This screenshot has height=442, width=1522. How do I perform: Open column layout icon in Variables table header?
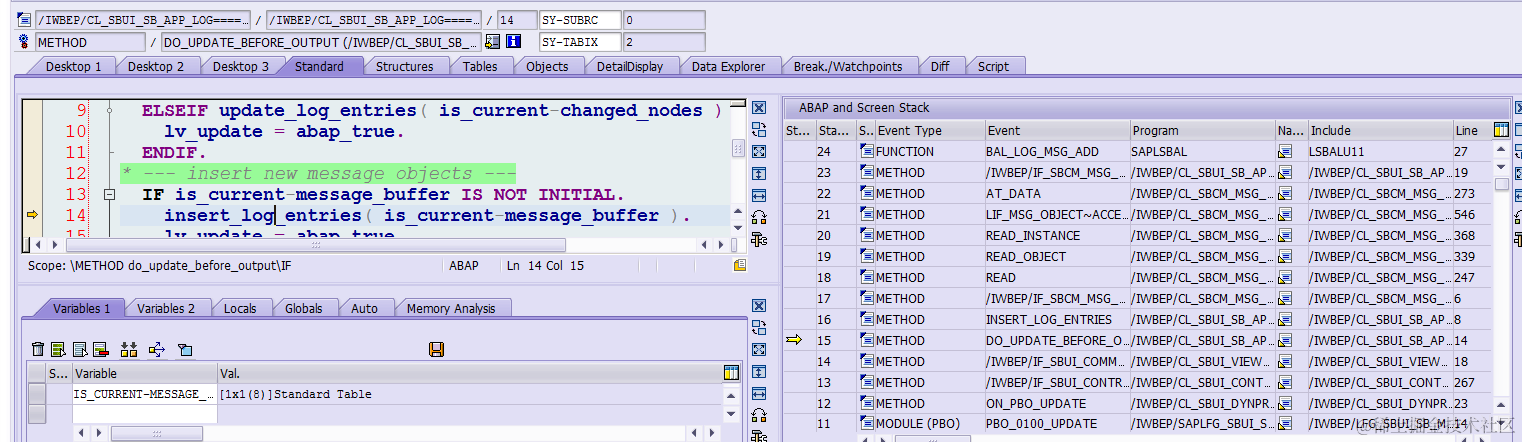click(x=731, y=373)
